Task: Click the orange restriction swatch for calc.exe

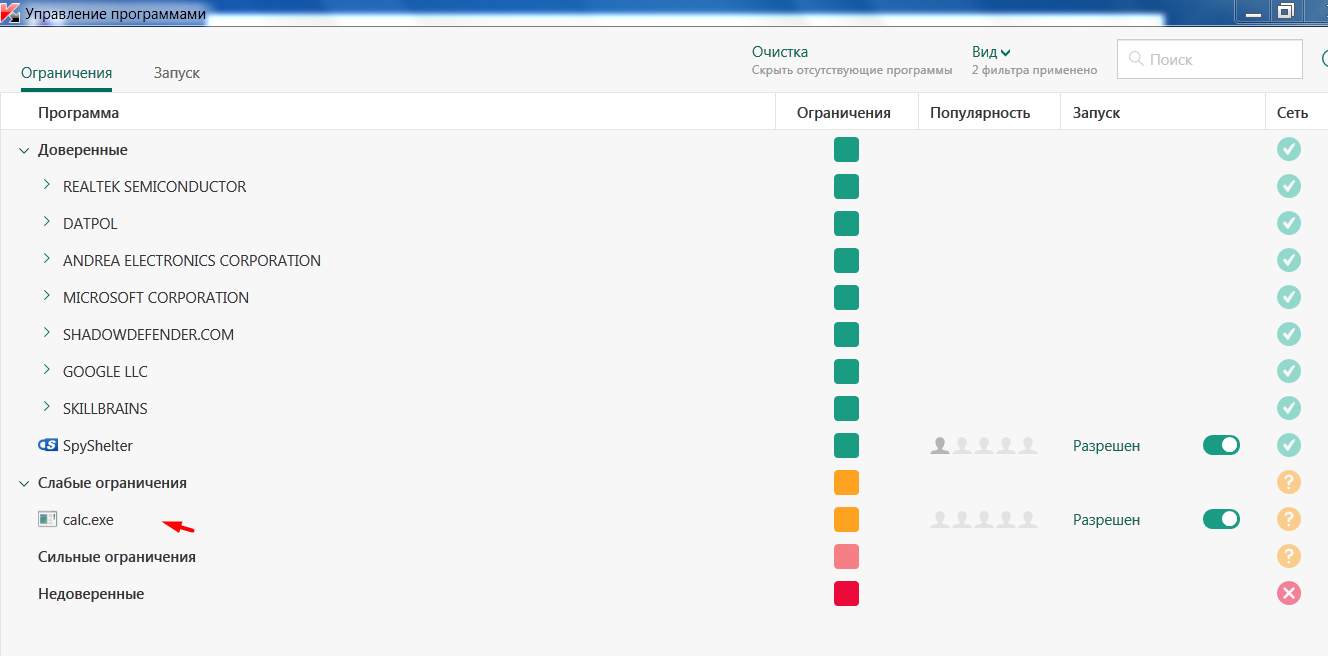Action: coord(846,519)
